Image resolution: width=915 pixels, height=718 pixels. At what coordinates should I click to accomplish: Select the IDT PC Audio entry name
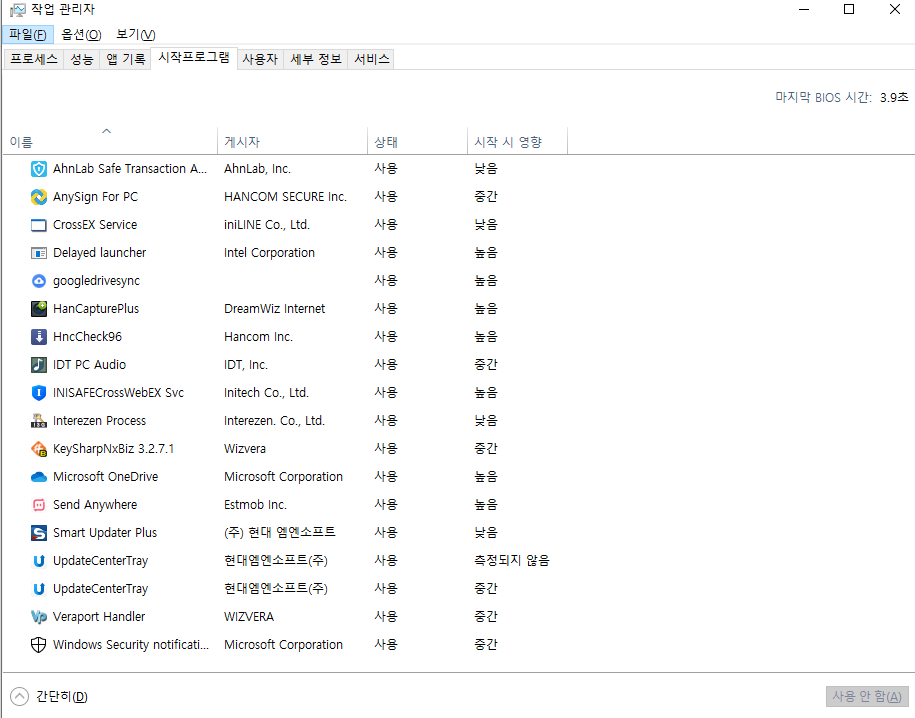click(x=89, y=365)
